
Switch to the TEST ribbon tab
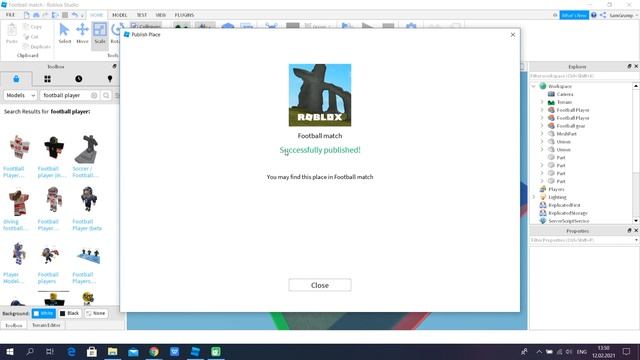click(142, 15)
